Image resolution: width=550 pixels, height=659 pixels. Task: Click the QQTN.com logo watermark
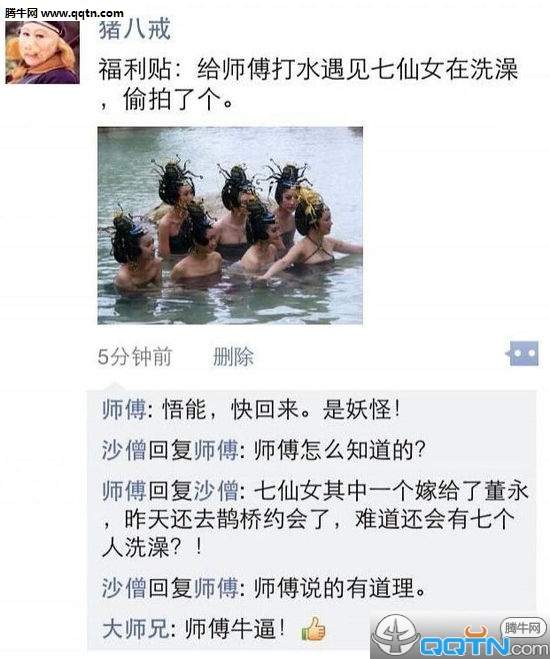460,637
